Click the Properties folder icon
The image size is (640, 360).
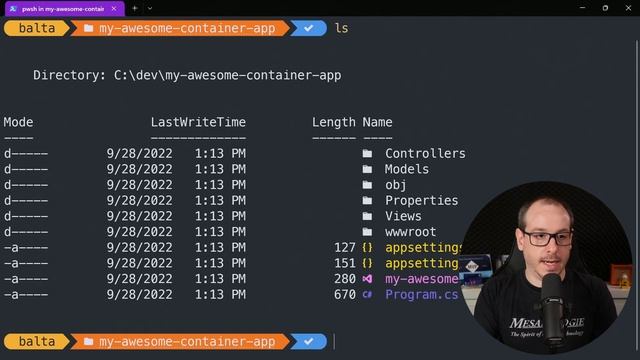pos(367,200)
